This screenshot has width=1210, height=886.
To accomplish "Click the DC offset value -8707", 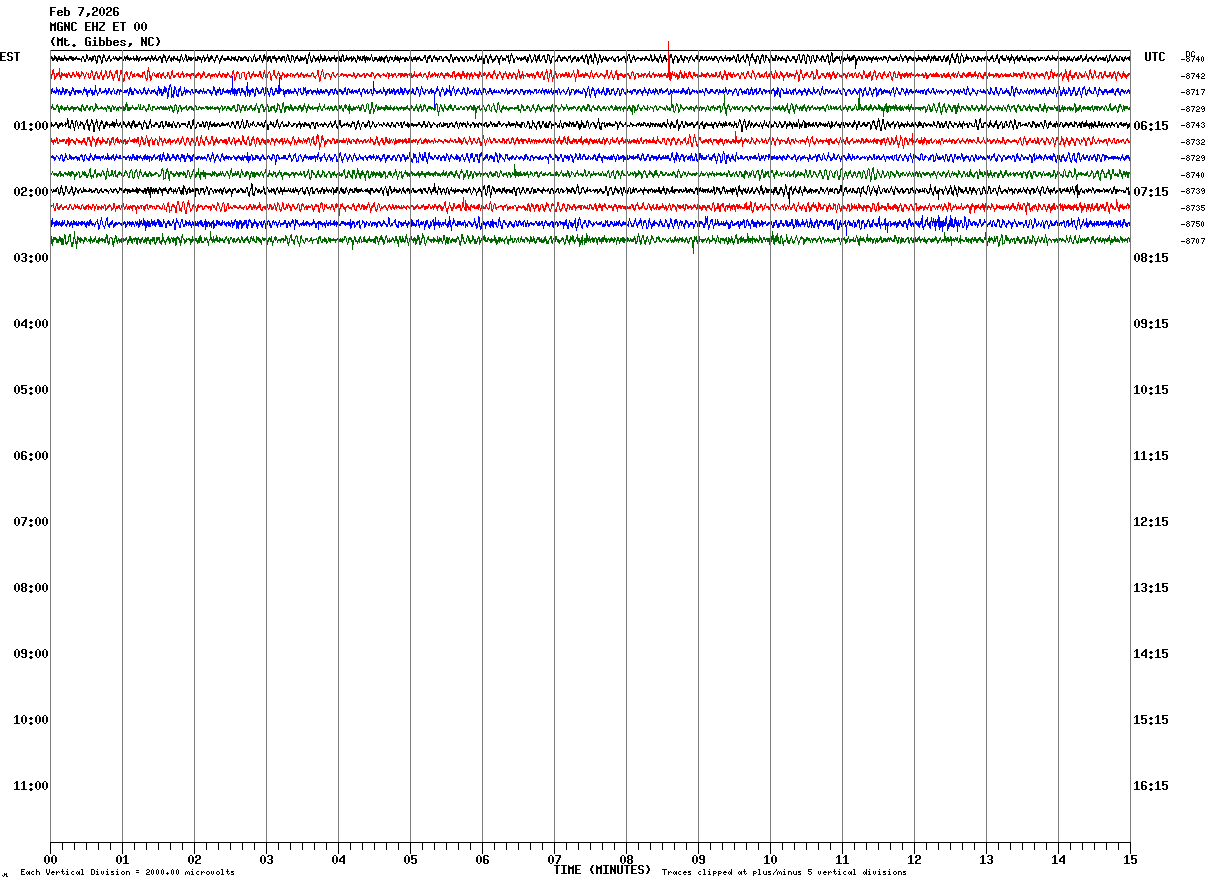I will click(1193, 241).
